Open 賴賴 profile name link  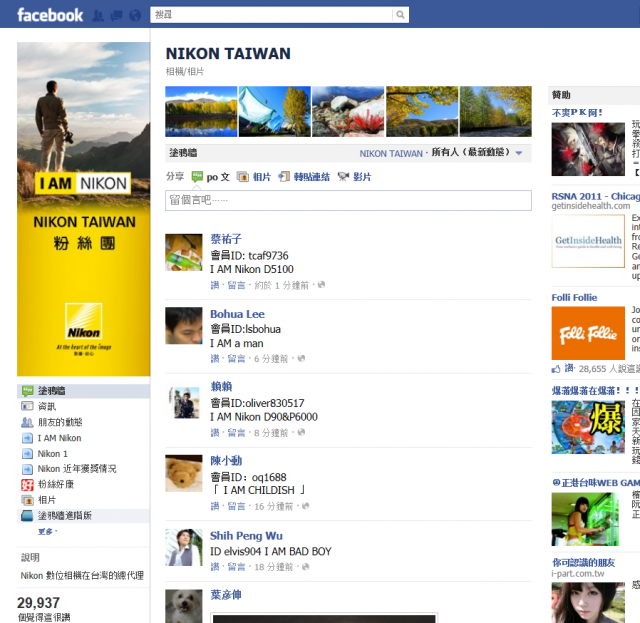tap(221, 386)
